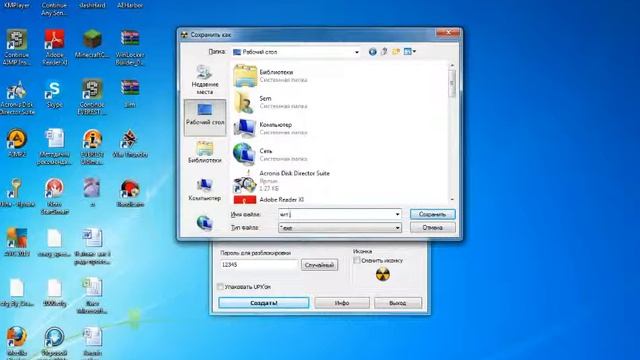
Task: Select the WinLocker Builder archive desktop icon
Action: click(x=130, y=47)
